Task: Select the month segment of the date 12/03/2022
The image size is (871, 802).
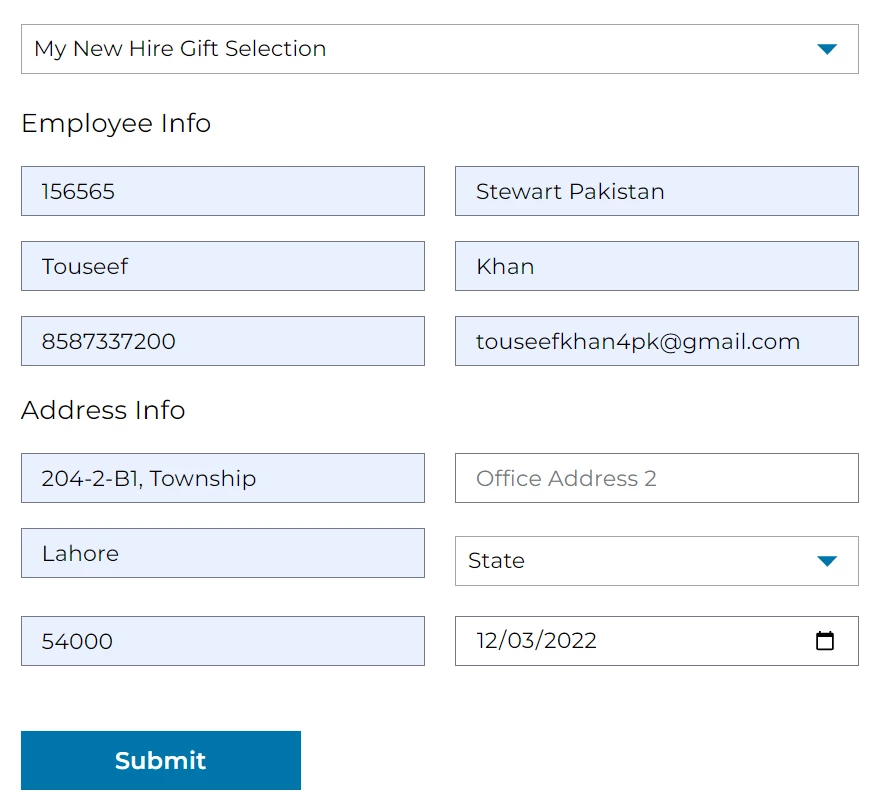Action: 487,640
